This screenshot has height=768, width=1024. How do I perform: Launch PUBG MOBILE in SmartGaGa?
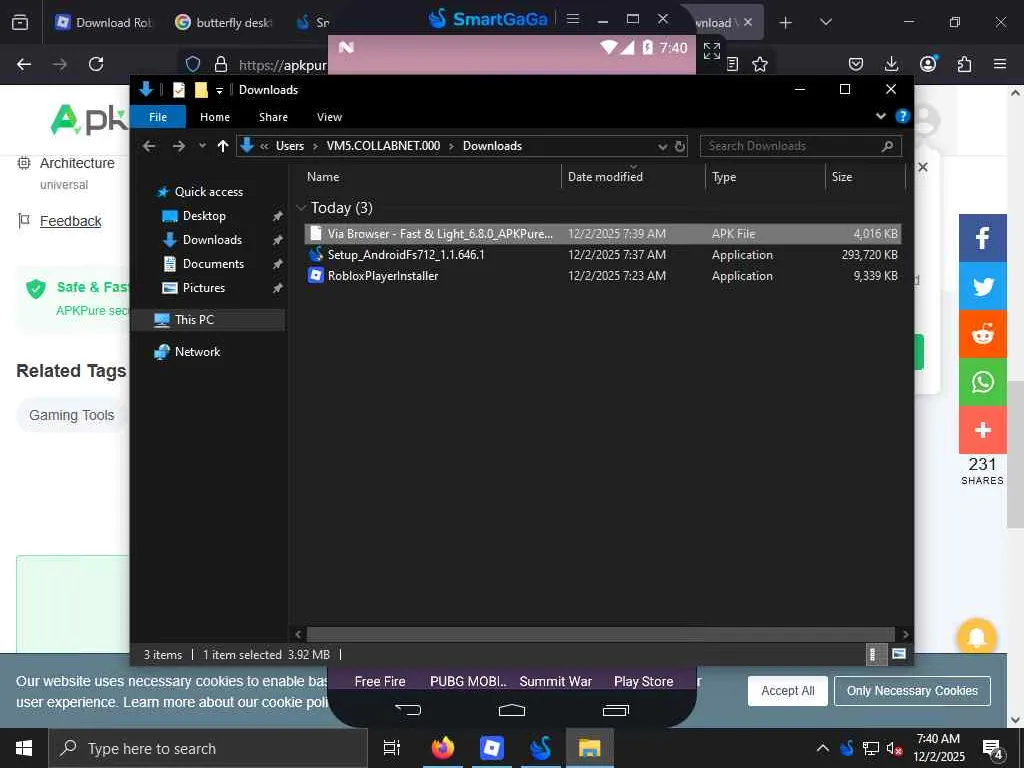(468, 682)
